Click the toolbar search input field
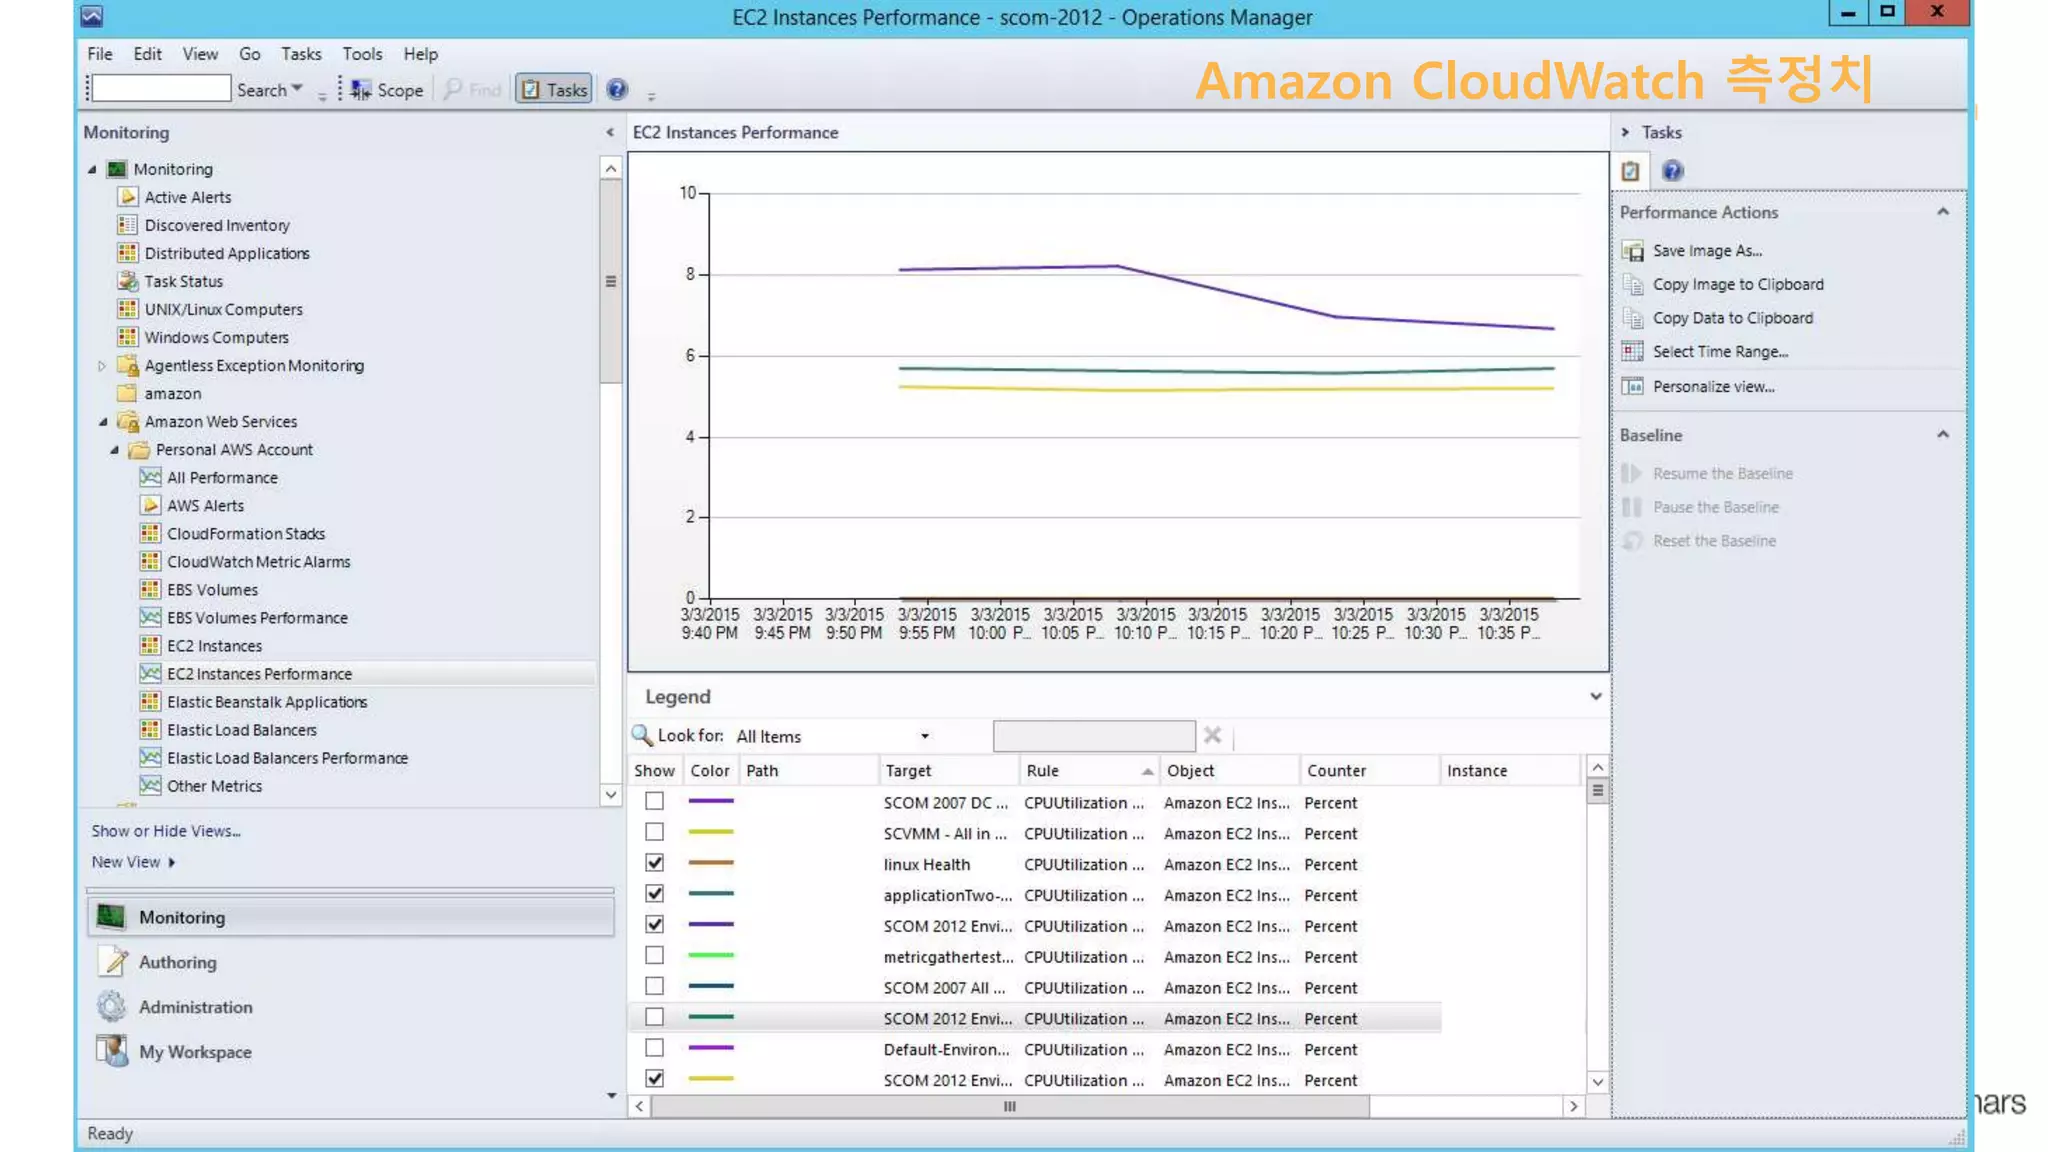Image resolution: width=2048 pixels, height=1152 pixels. [161, 89]
